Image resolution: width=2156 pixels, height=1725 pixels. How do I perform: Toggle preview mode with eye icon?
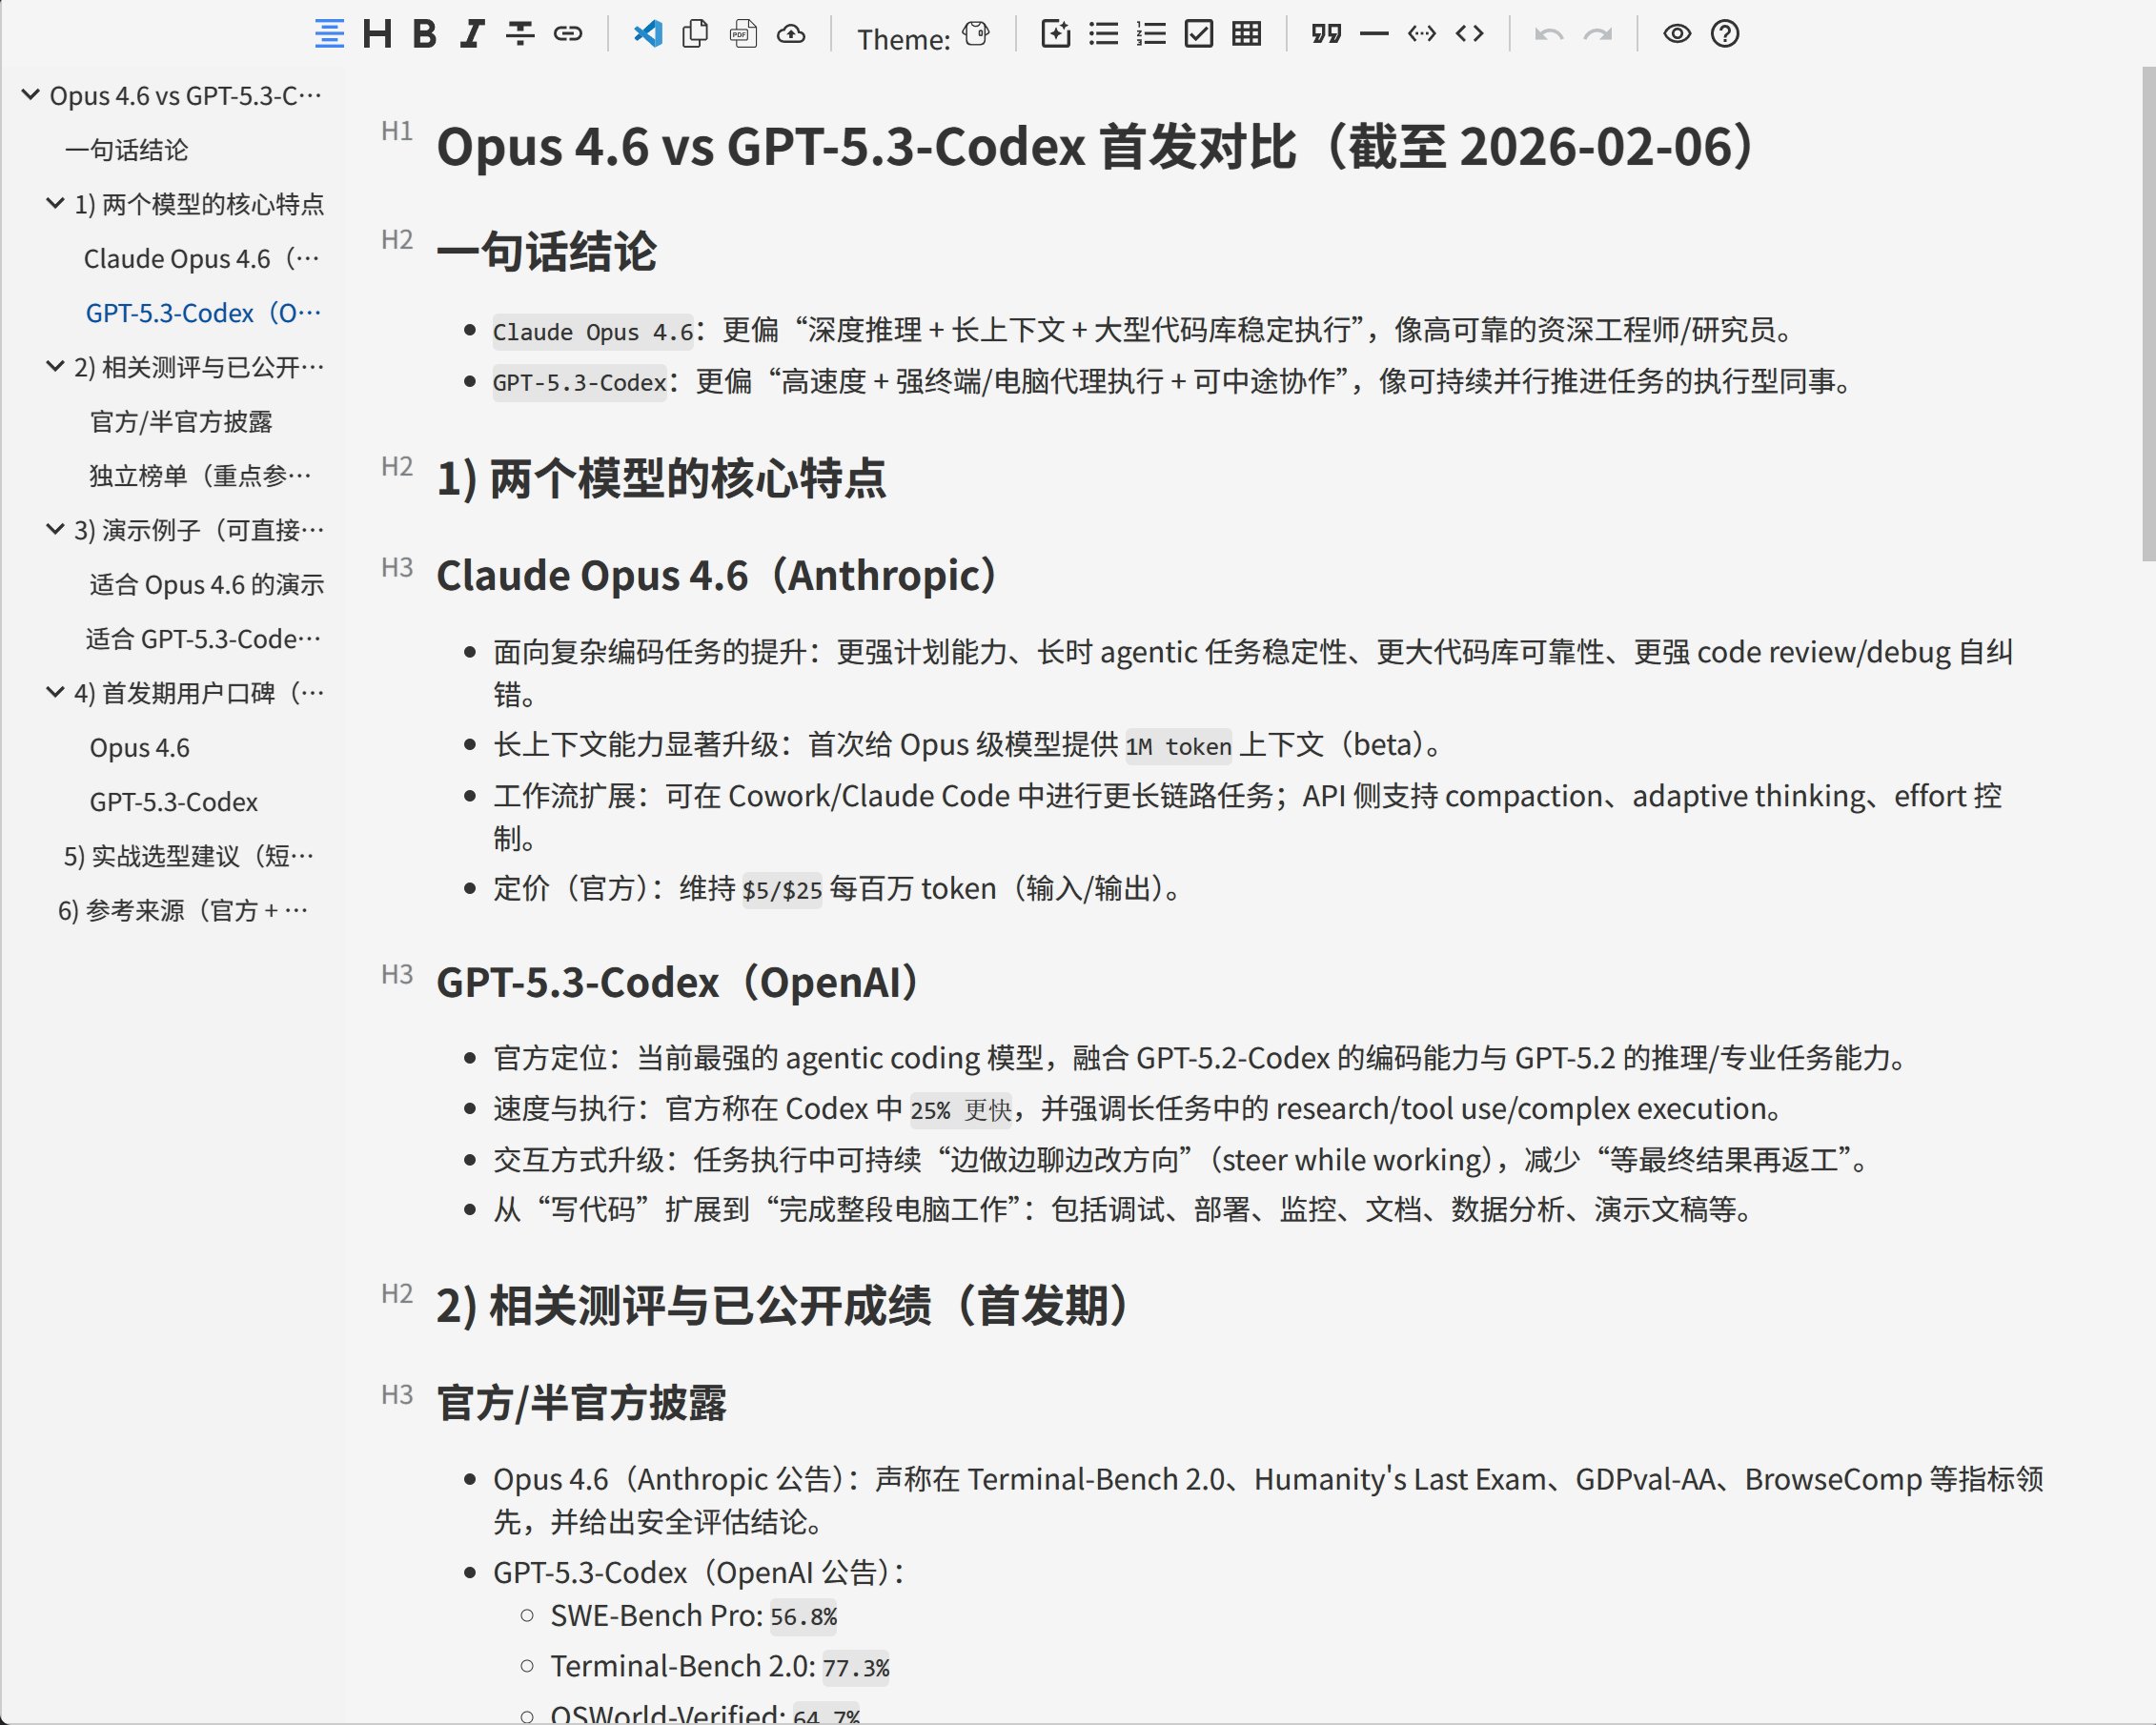[x=1677, y=34]
